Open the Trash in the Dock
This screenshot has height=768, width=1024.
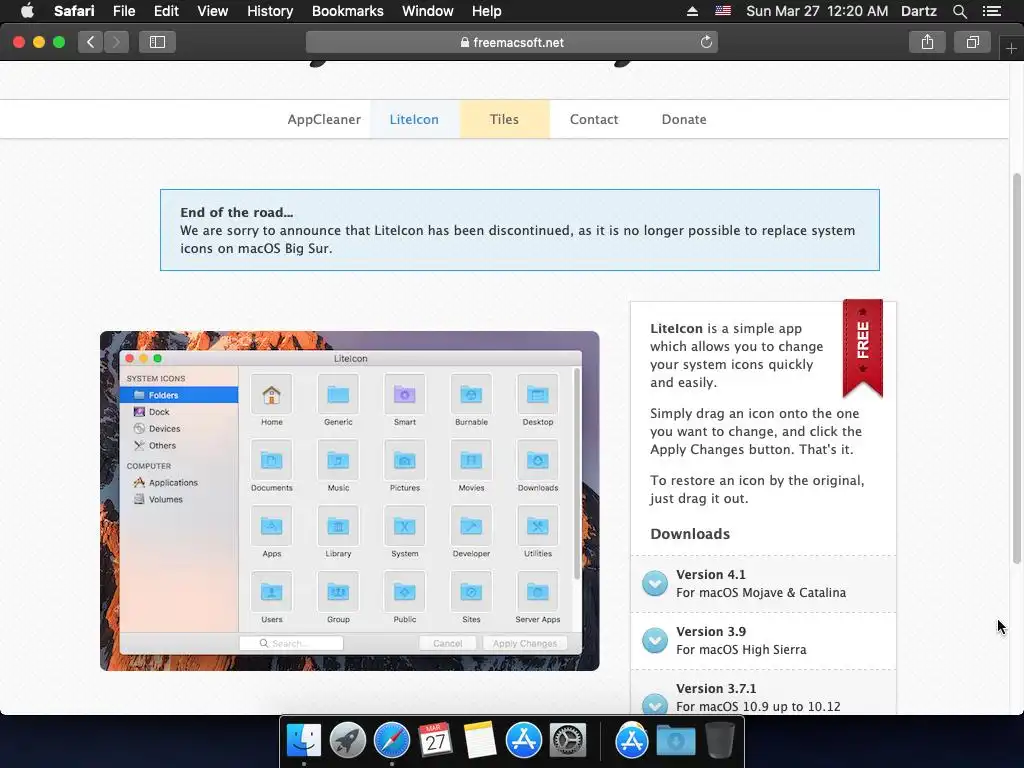[720, 741]
